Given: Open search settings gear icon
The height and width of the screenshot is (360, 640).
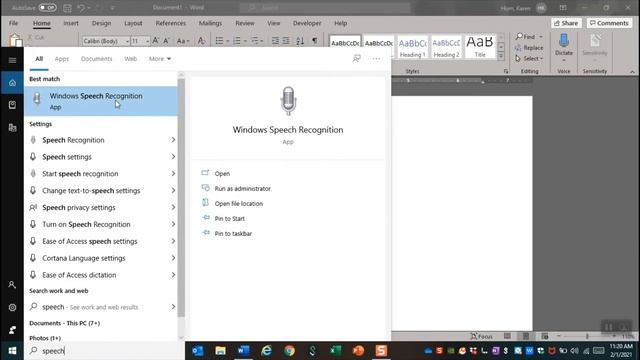Looking at the screenshot, I should click(x=12, y=307).
